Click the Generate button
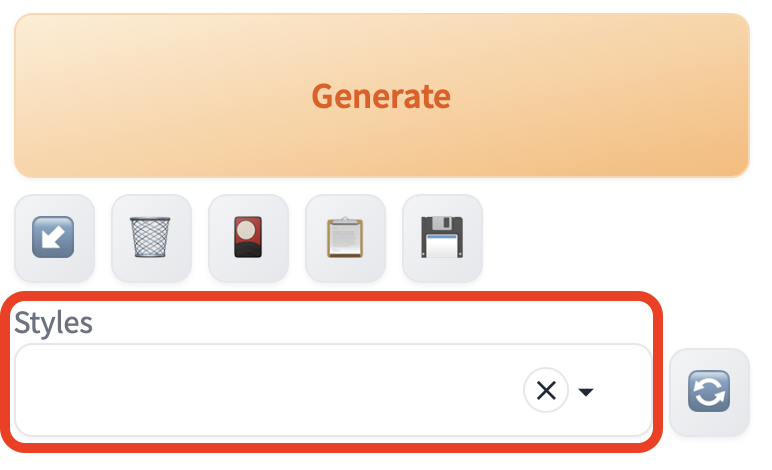This screenshot has width=772, height=470. click(x=381, y=96)
